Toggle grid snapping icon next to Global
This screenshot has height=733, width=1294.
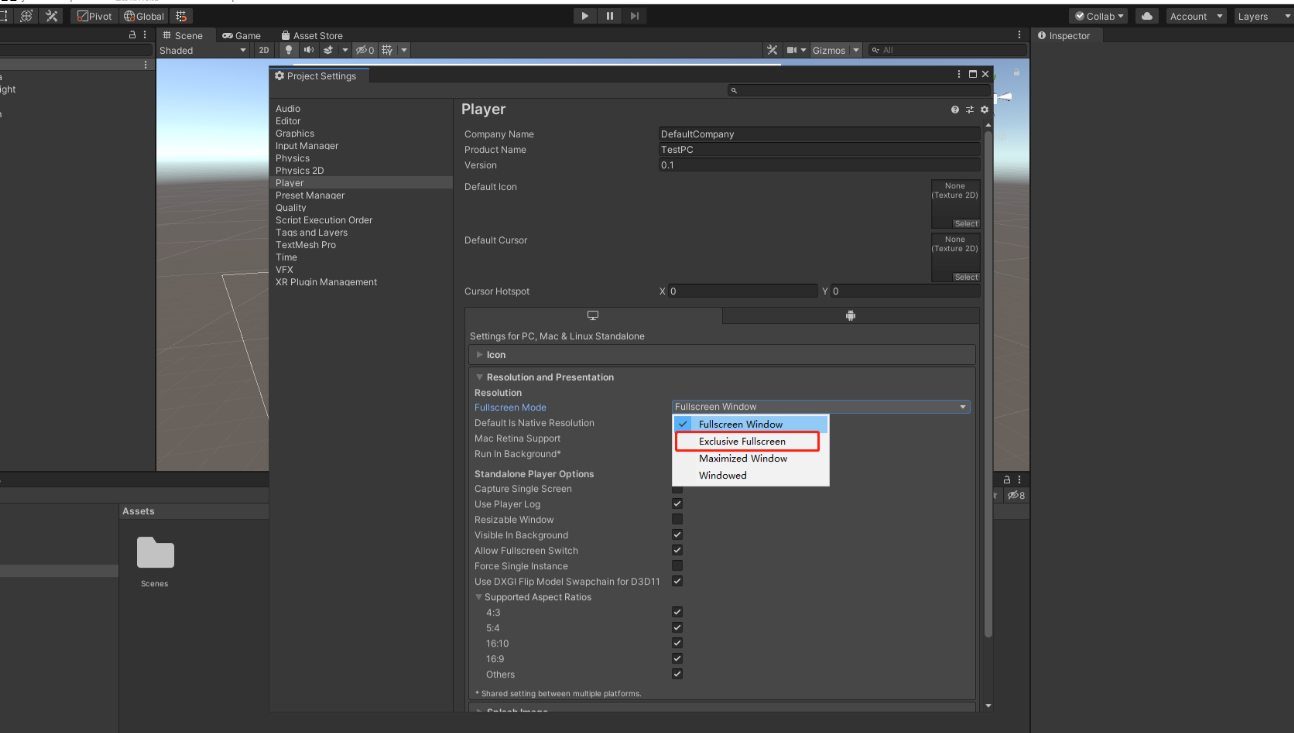pyautogui.click(x=181, y=16)
